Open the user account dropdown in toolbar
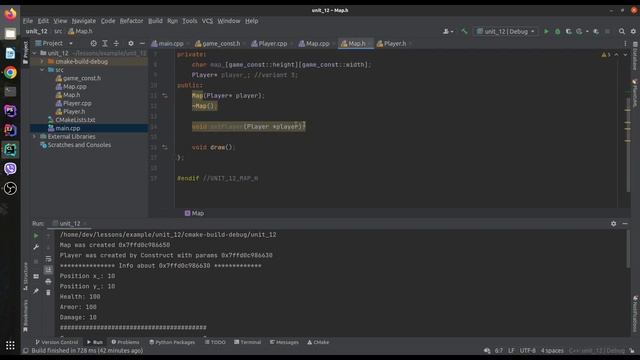 (x=448, y=31)
